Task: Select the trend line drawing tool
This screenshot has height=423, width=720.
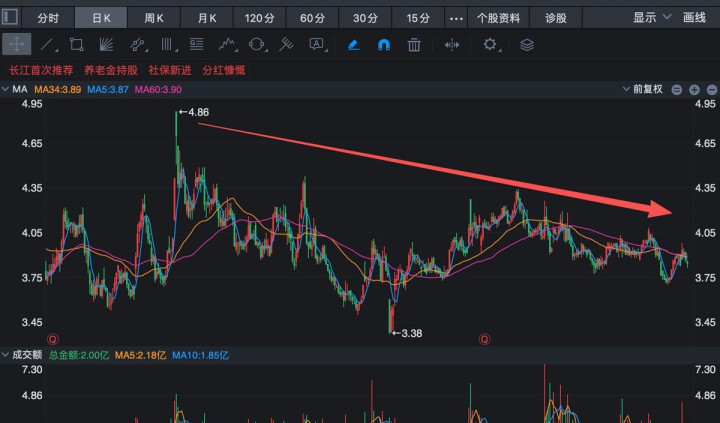Action: click(47, 44)
